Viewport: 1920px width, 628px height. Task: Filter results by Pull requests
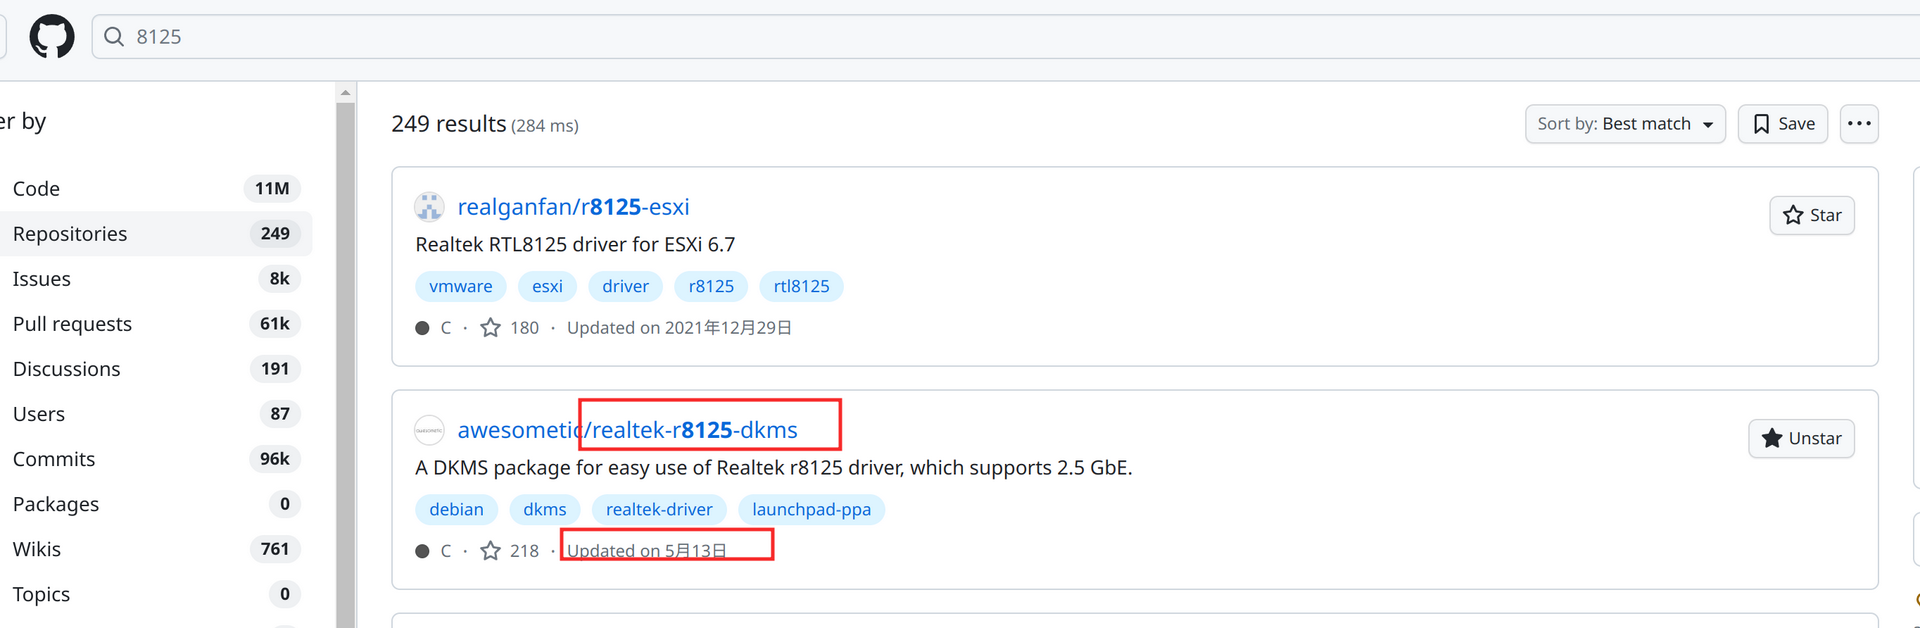[72, 324]
